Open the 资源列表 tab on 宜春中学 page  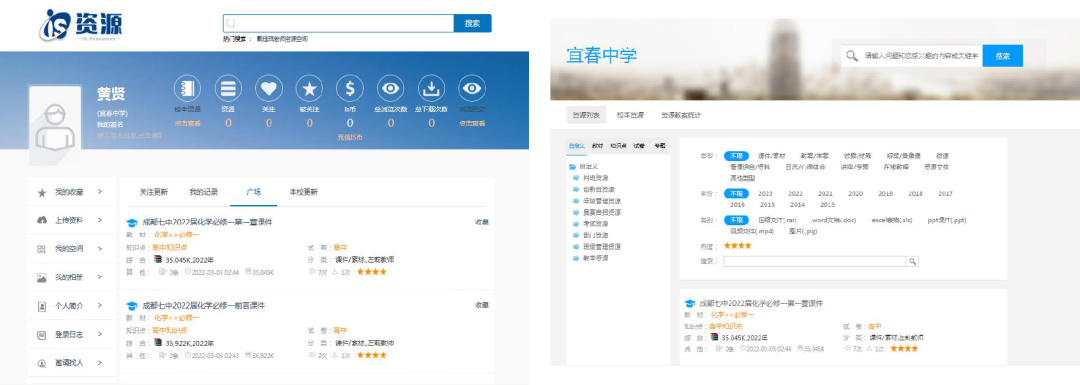point(586,115)
